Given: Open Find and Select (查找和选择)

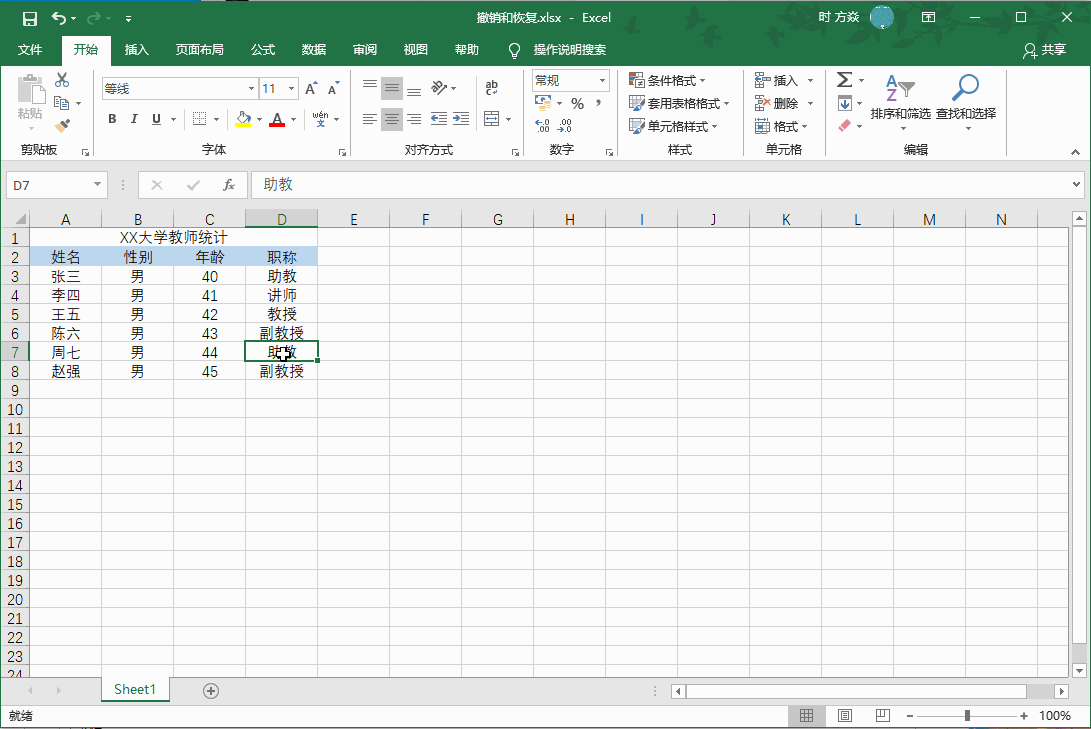Looking at the screenshot, I should point(966,103).
